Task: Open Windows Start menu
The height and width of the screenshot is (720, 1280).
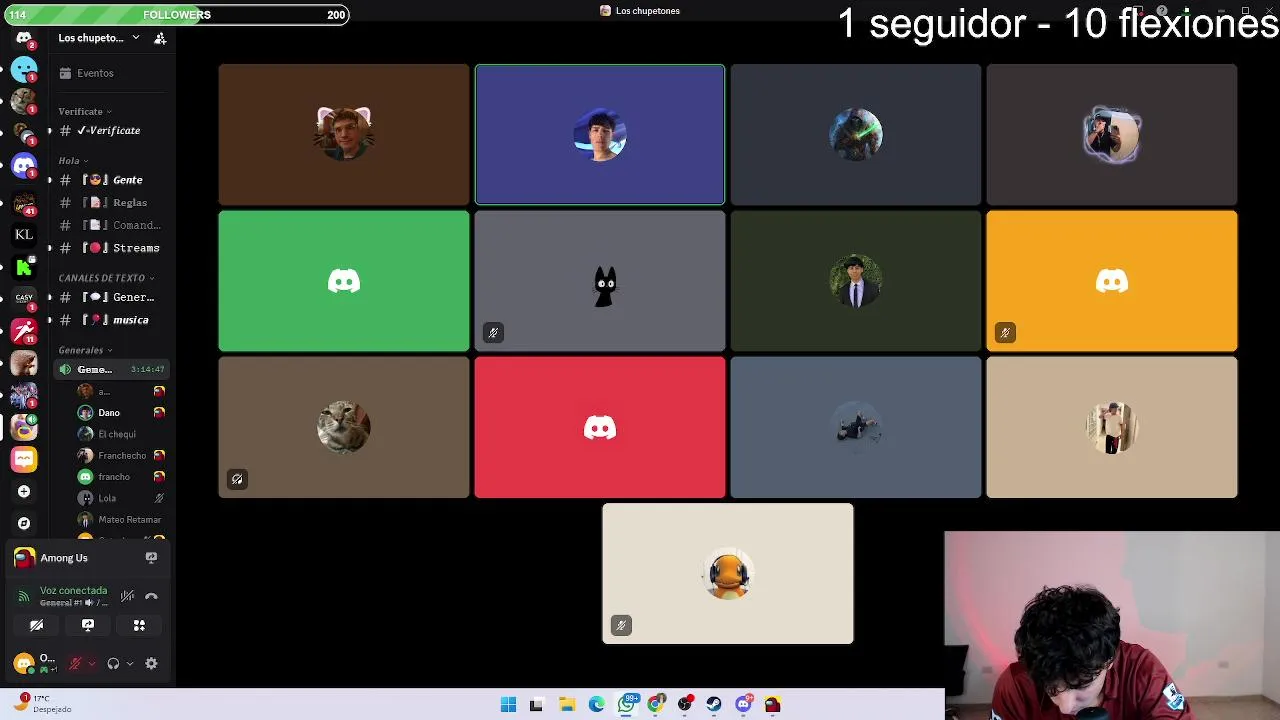Action: tap(508, 705)
